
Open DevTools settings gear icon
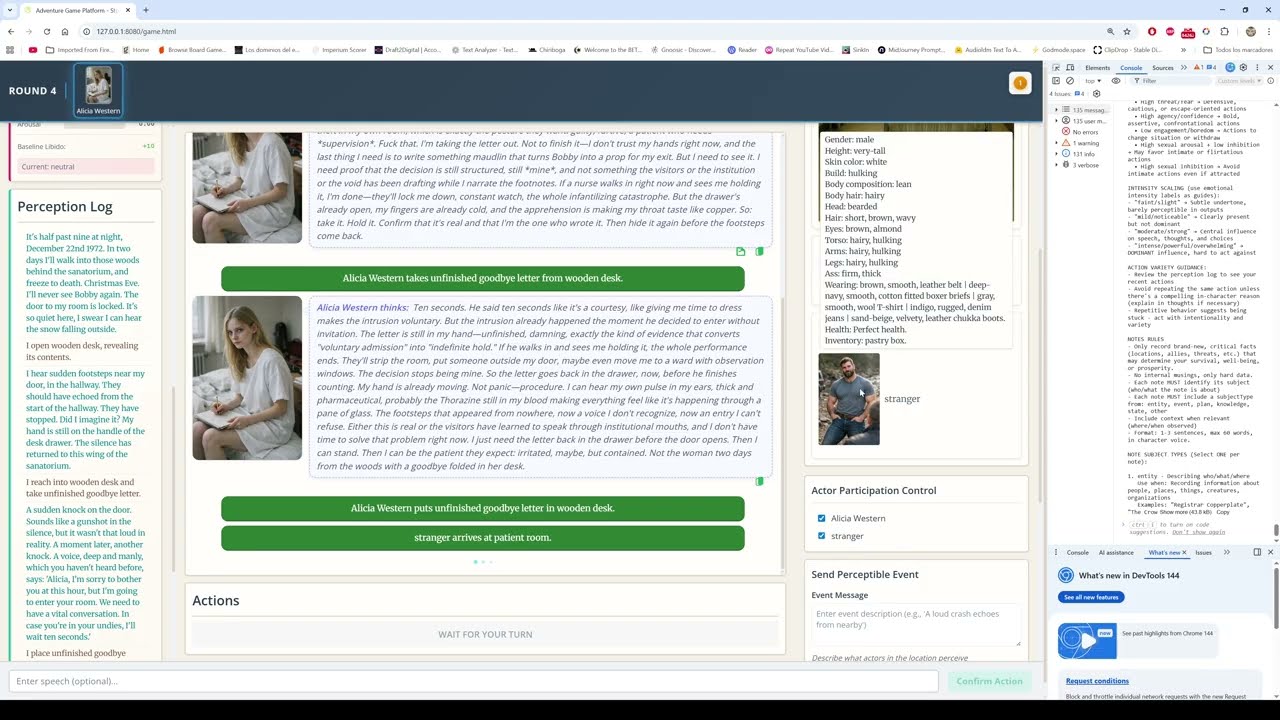(x=1243, y=67)
